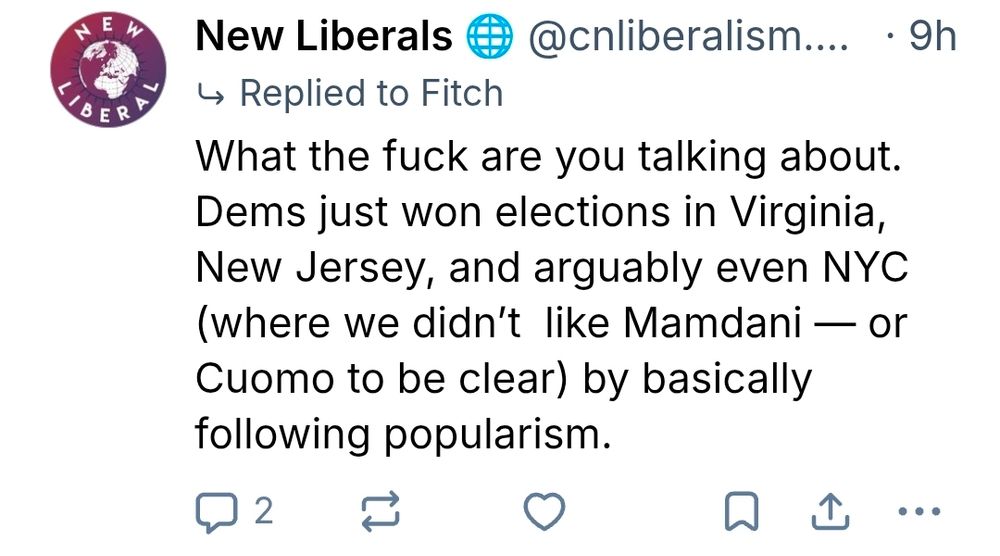Click 'New Jersey' in the post text
The image size is (1000, 556).
pyautogui.click(x=313, y=268)
